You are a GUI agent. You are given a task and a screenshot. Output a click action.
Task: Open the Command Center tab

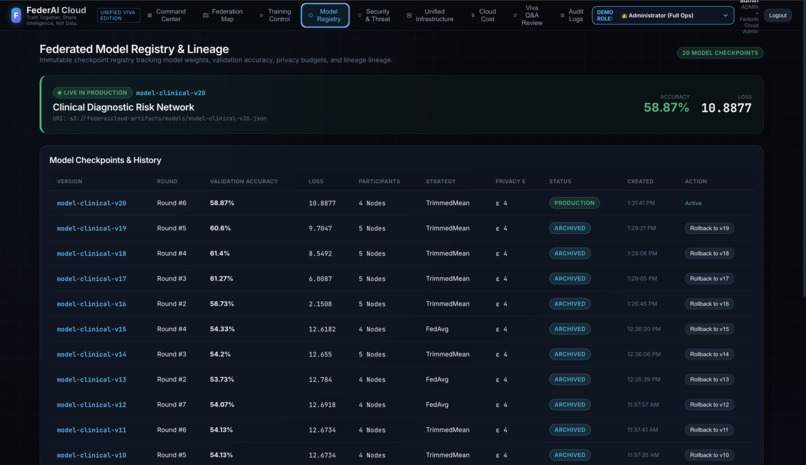[167, 15]
